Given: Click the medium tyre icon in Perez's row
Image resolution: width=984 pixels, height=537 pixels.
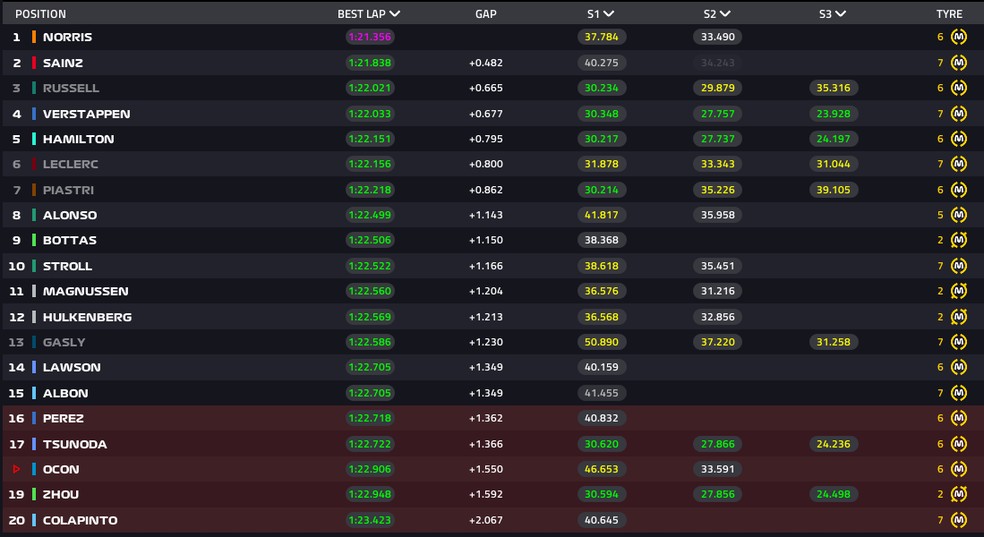Looking at the screenshot, I should (x=958, y=418).
